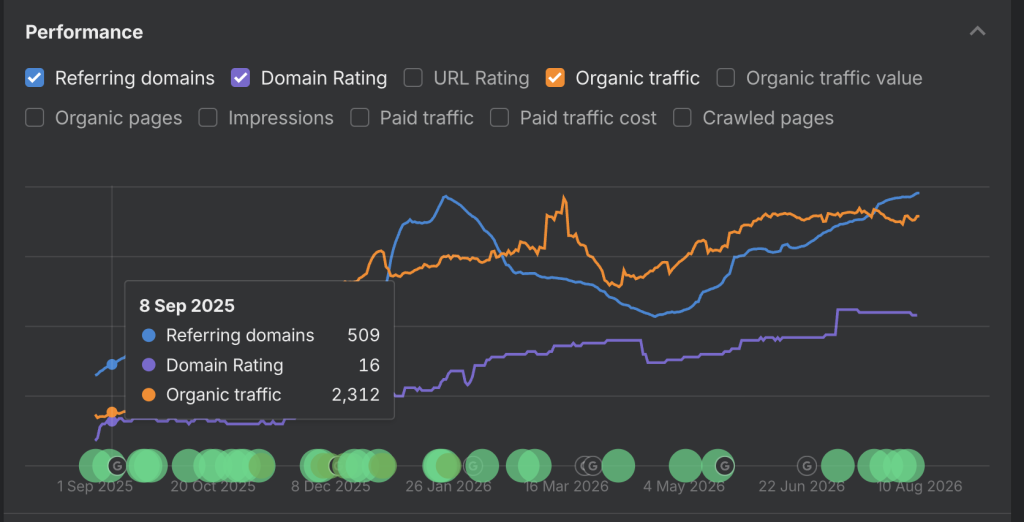The image size is (1024, 522).
Task: Click green event circle right of 16 Mar 2026 Google markers
Action: 618,466
